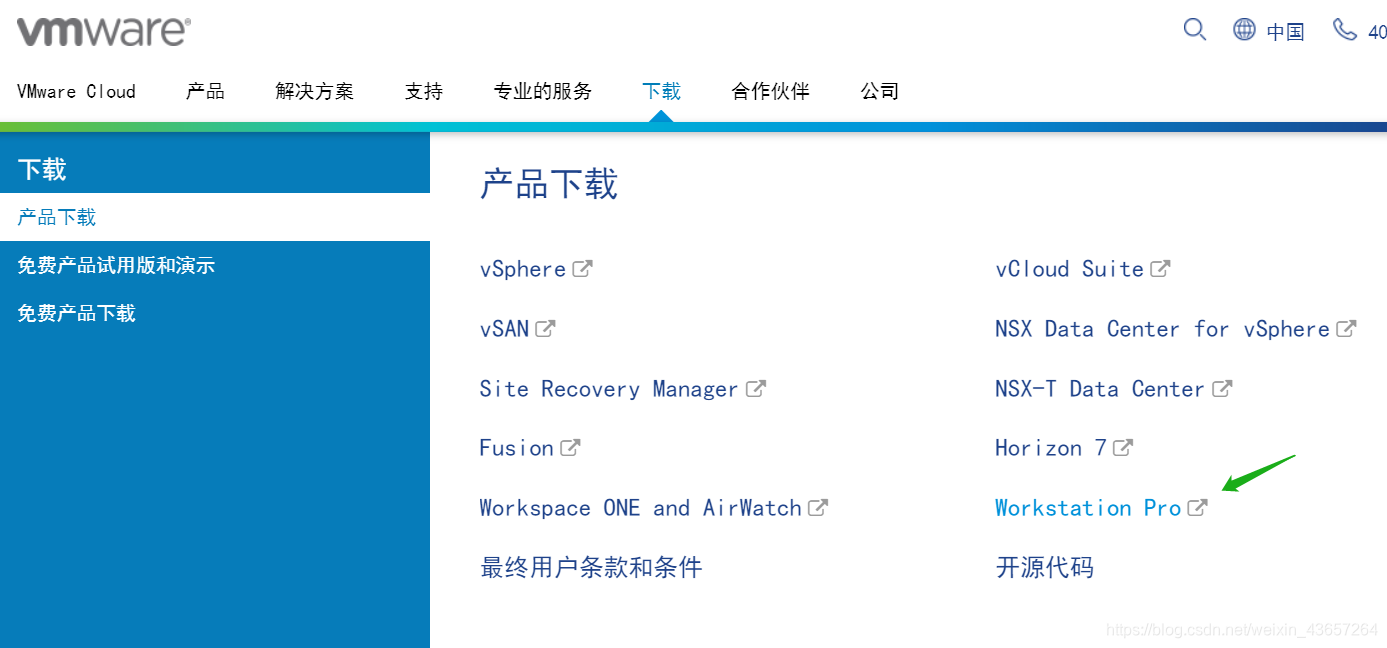The image size is (1387, 648).
Task: Click external link icon next to vCloud Suite
Action: pyautogui.click(x=1160, y=268)
